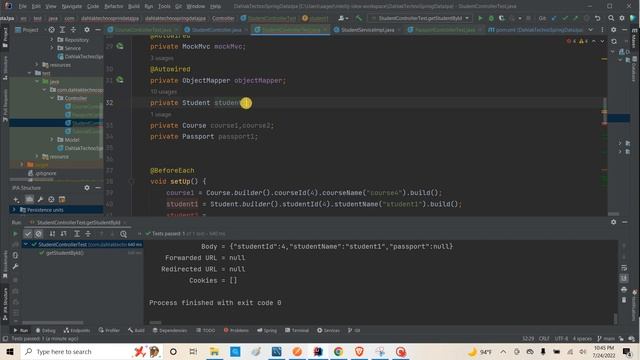Open Run panel settings gear
The height and width of the screenshot is (360, 640).
[x=613, y=222]
